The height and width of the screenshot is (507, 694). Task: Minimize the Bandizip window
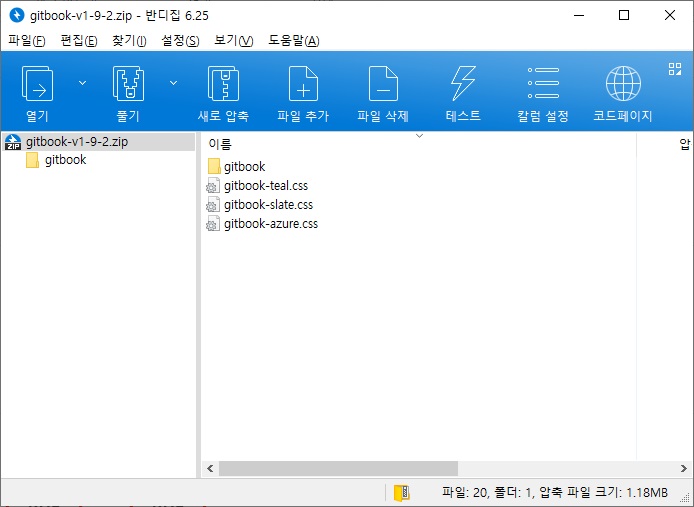pos(579,15)
